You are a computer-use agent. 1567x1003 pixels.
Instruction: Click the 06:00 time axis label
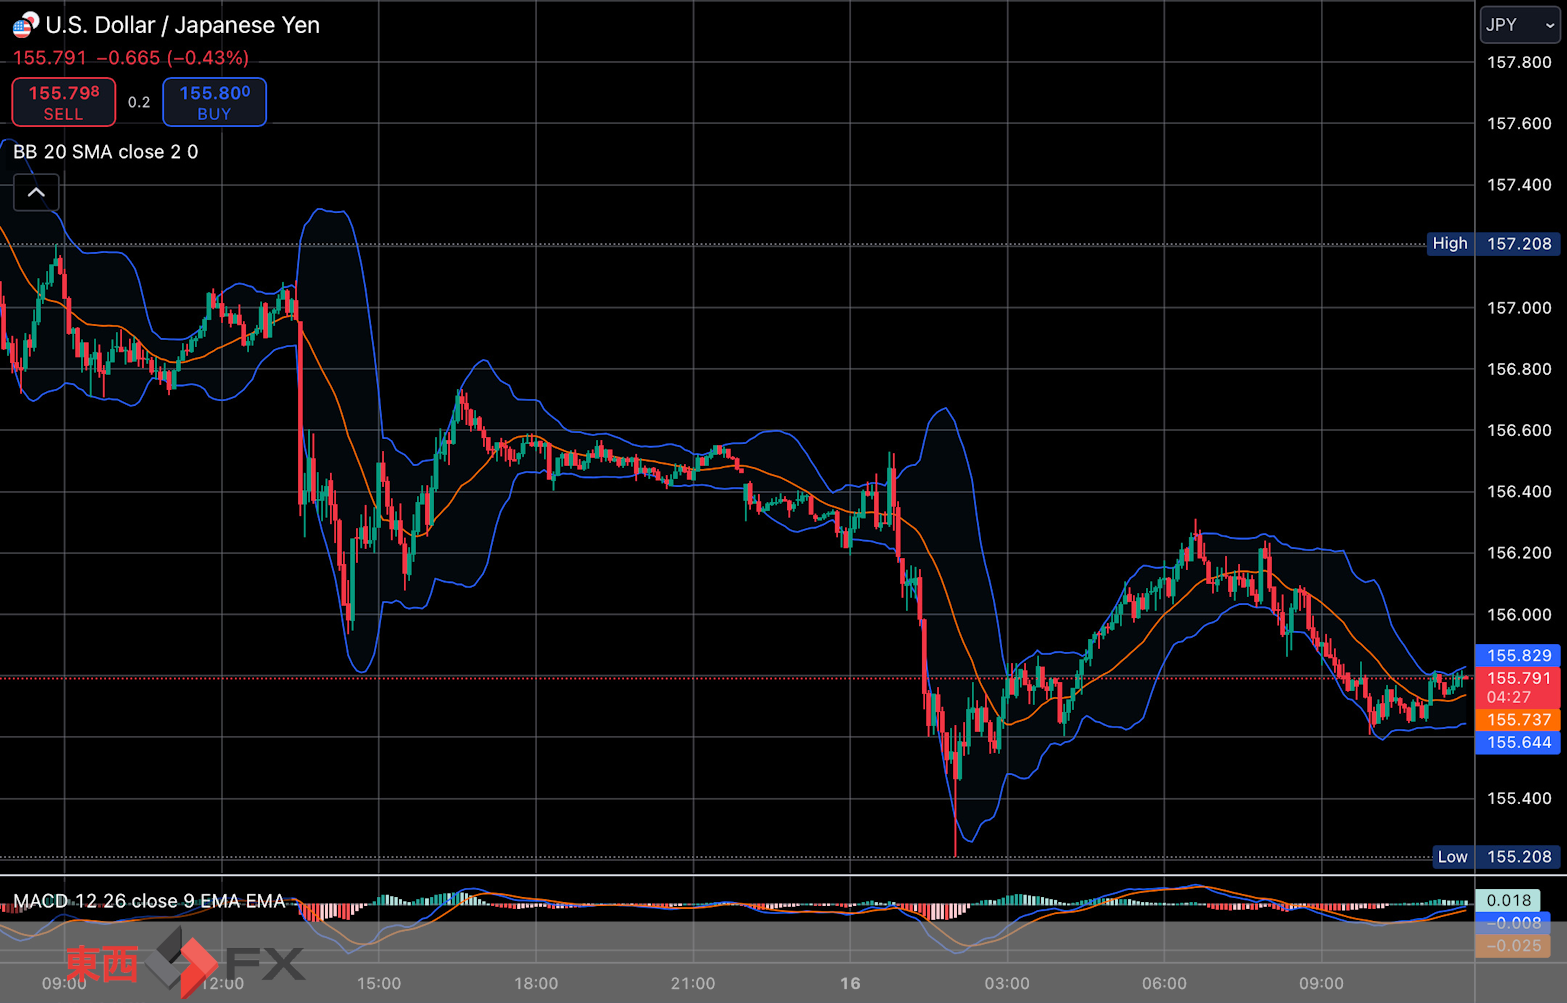click(1164, 984)
